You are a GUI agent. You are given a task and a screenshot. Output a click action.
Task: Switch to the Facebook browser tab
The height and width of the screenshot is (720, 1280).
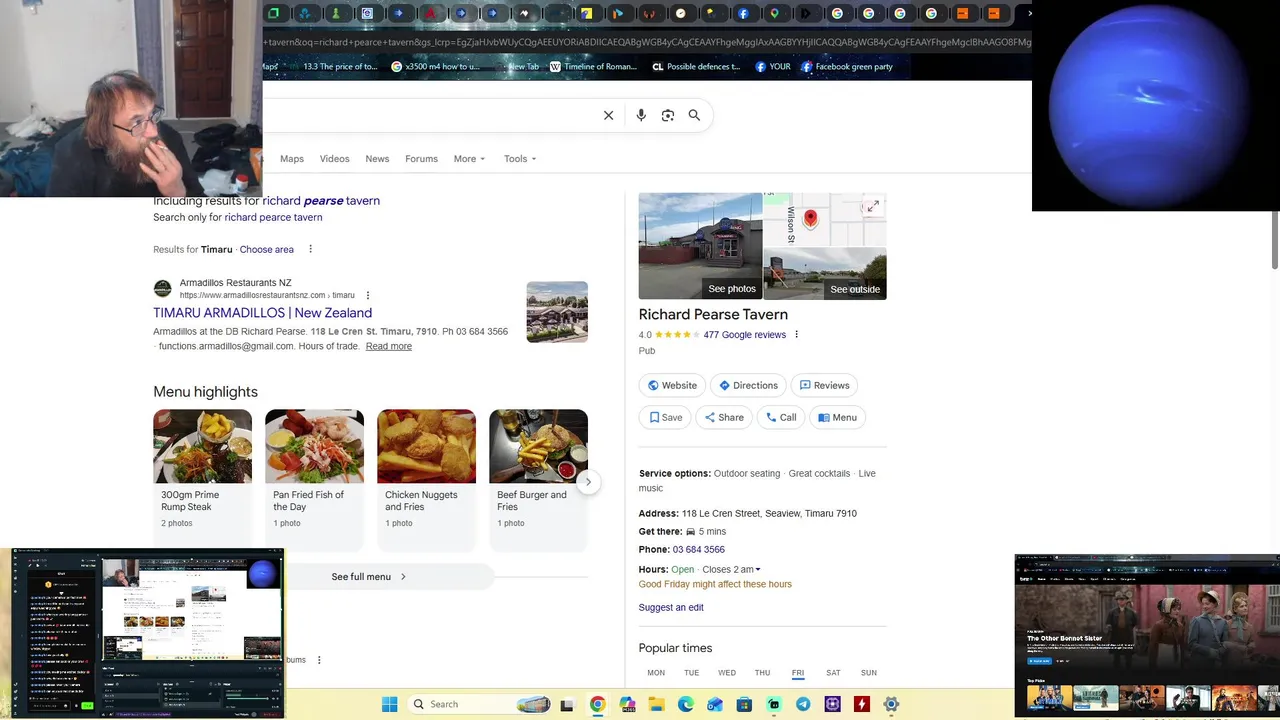743,14
